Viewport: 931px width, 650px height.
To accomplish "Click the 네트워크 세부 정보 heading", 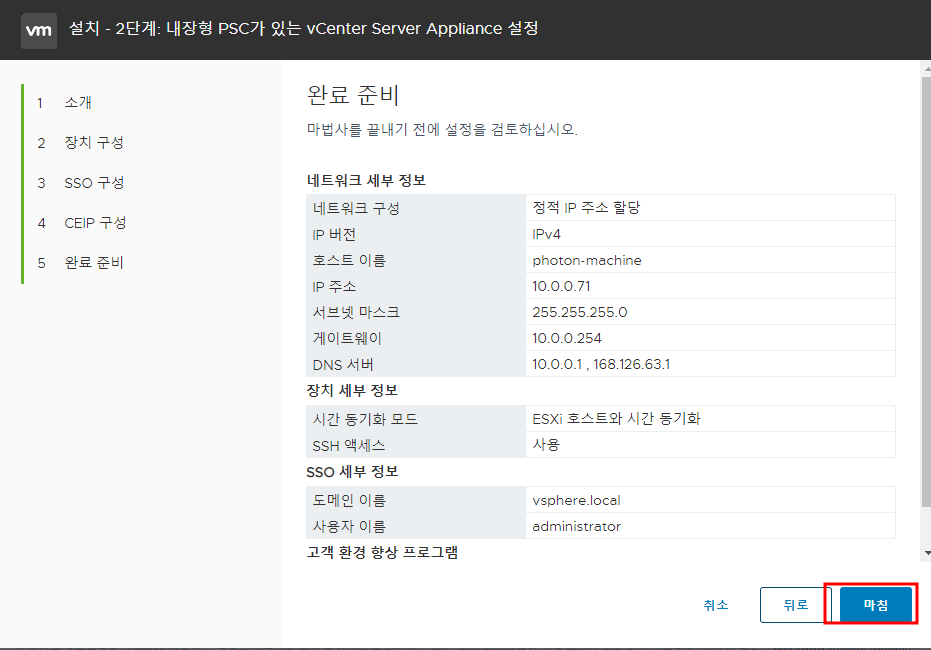I will coord(366,180).
